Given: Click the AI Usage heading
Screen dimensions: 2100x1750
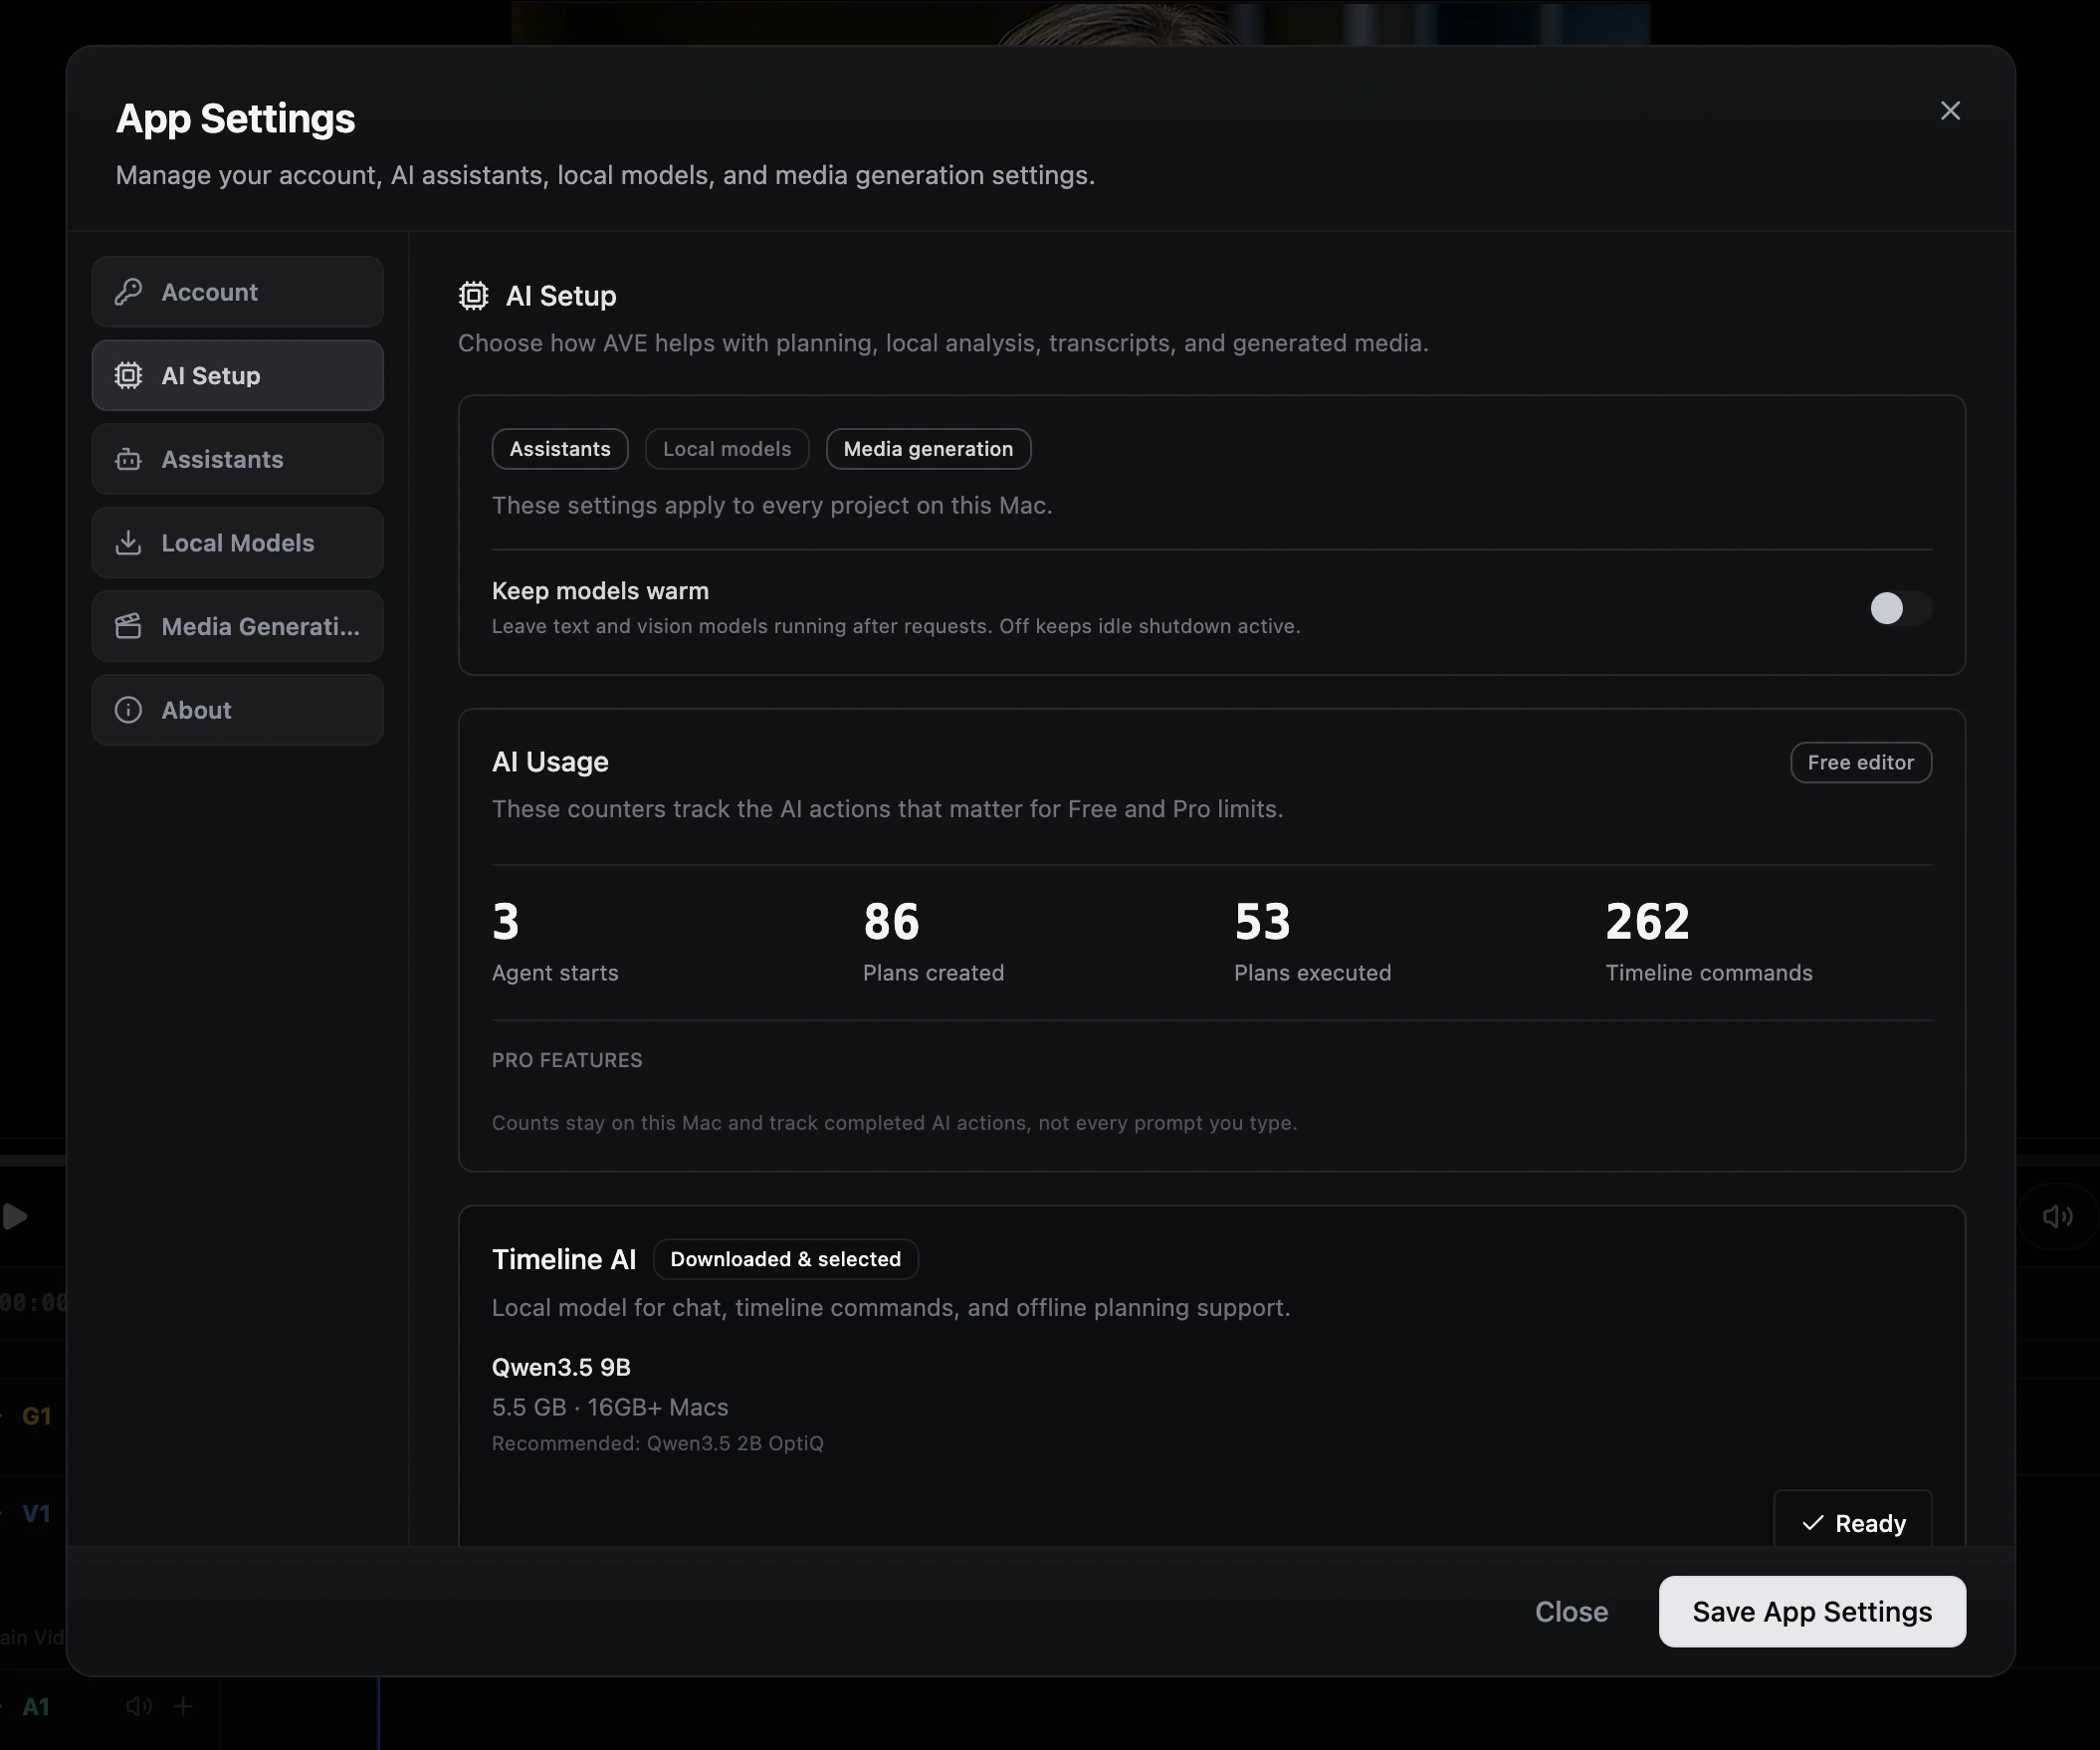Looking at the screenshot, I should (x=550, y=762).
